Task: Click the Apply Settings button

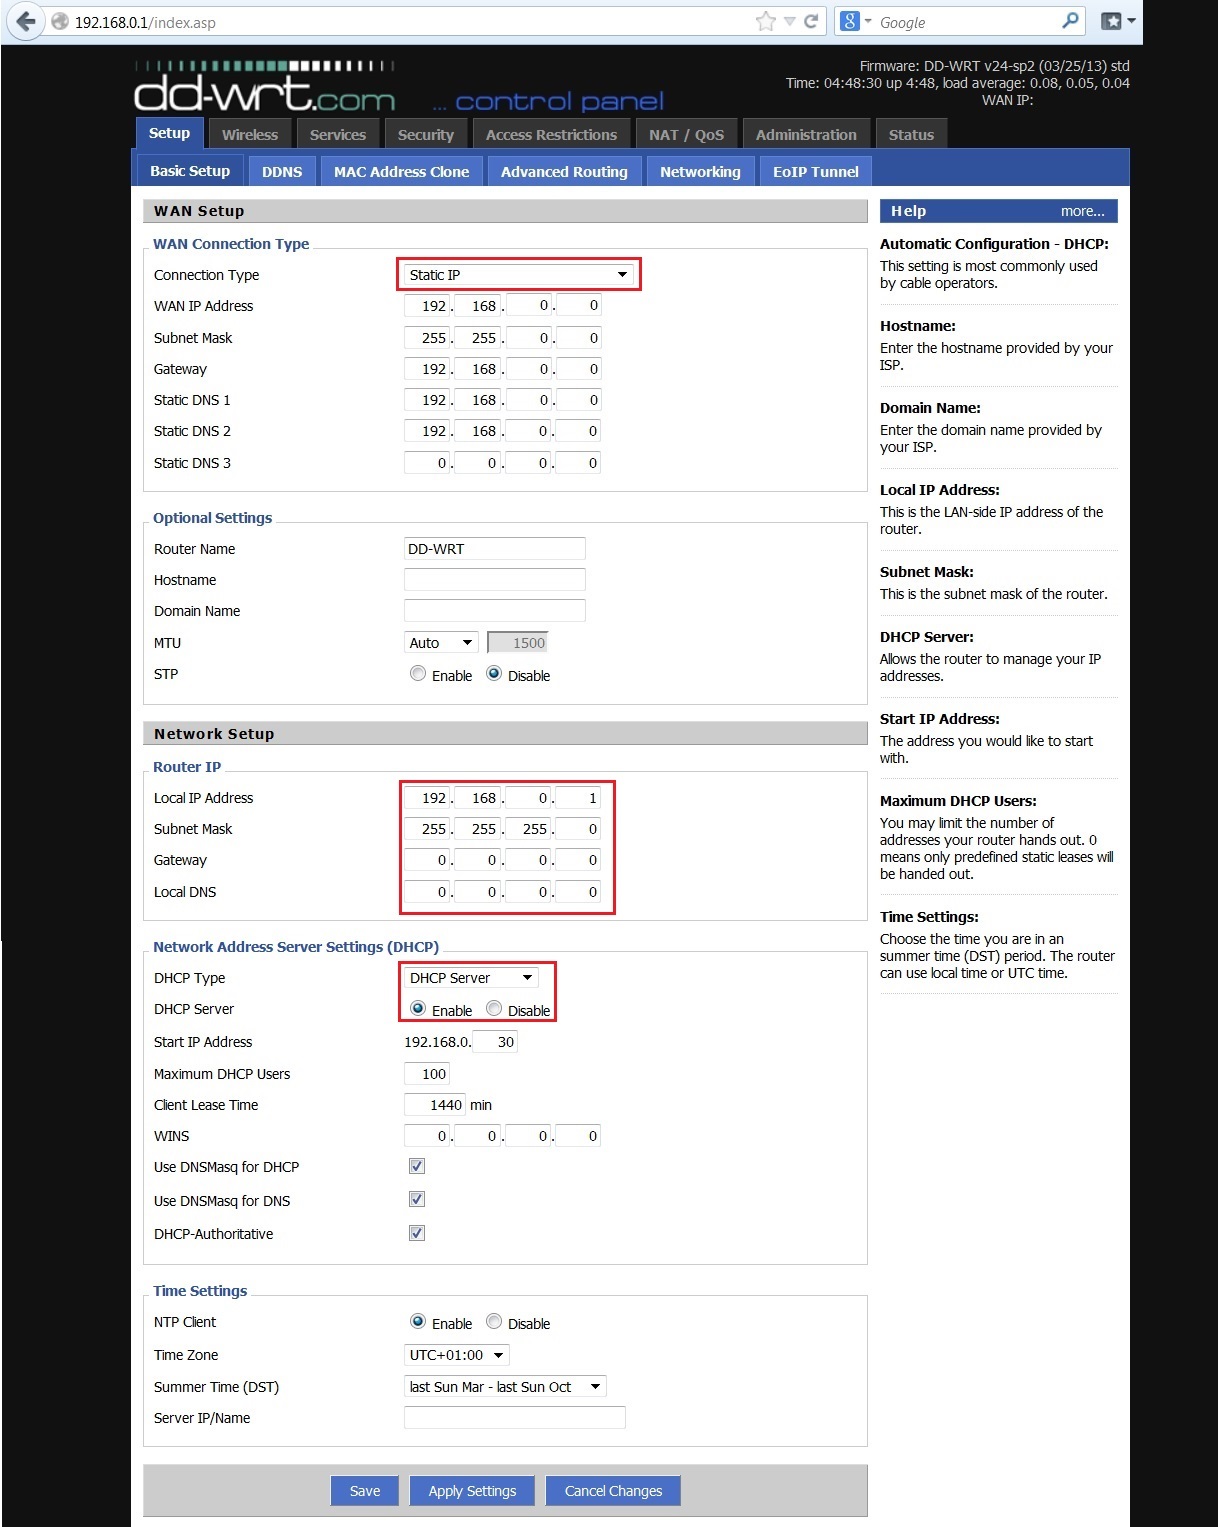Action: [472, 1491]
